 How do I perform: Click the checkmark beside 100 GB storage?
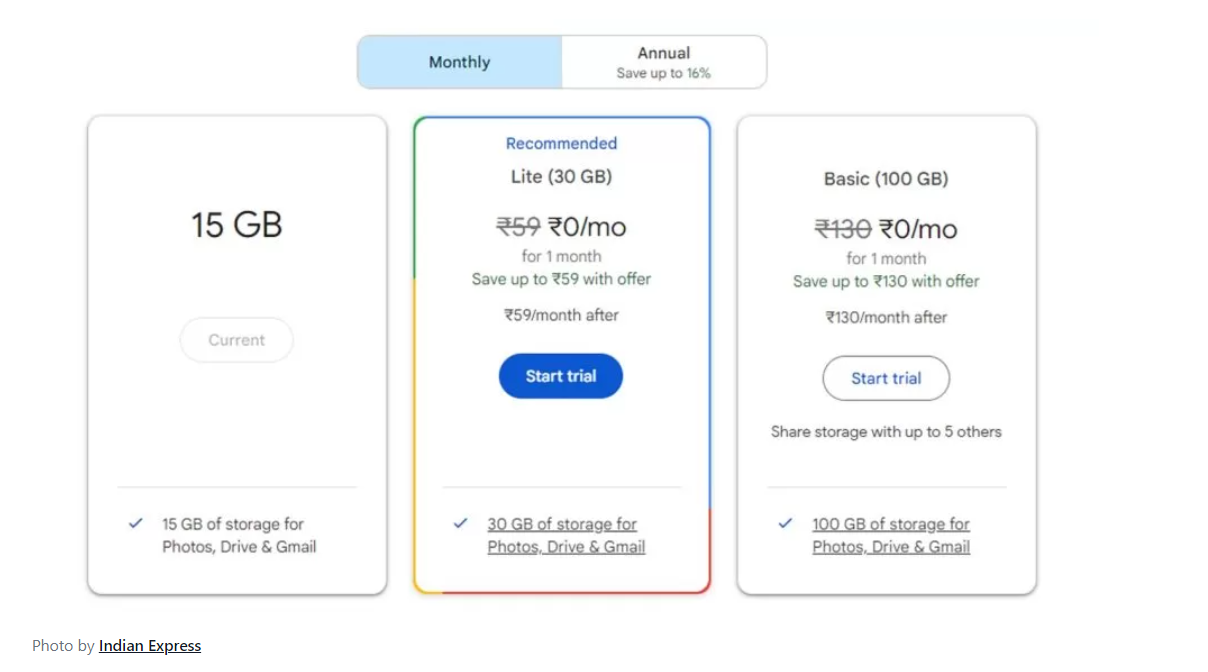coord(785,523)
